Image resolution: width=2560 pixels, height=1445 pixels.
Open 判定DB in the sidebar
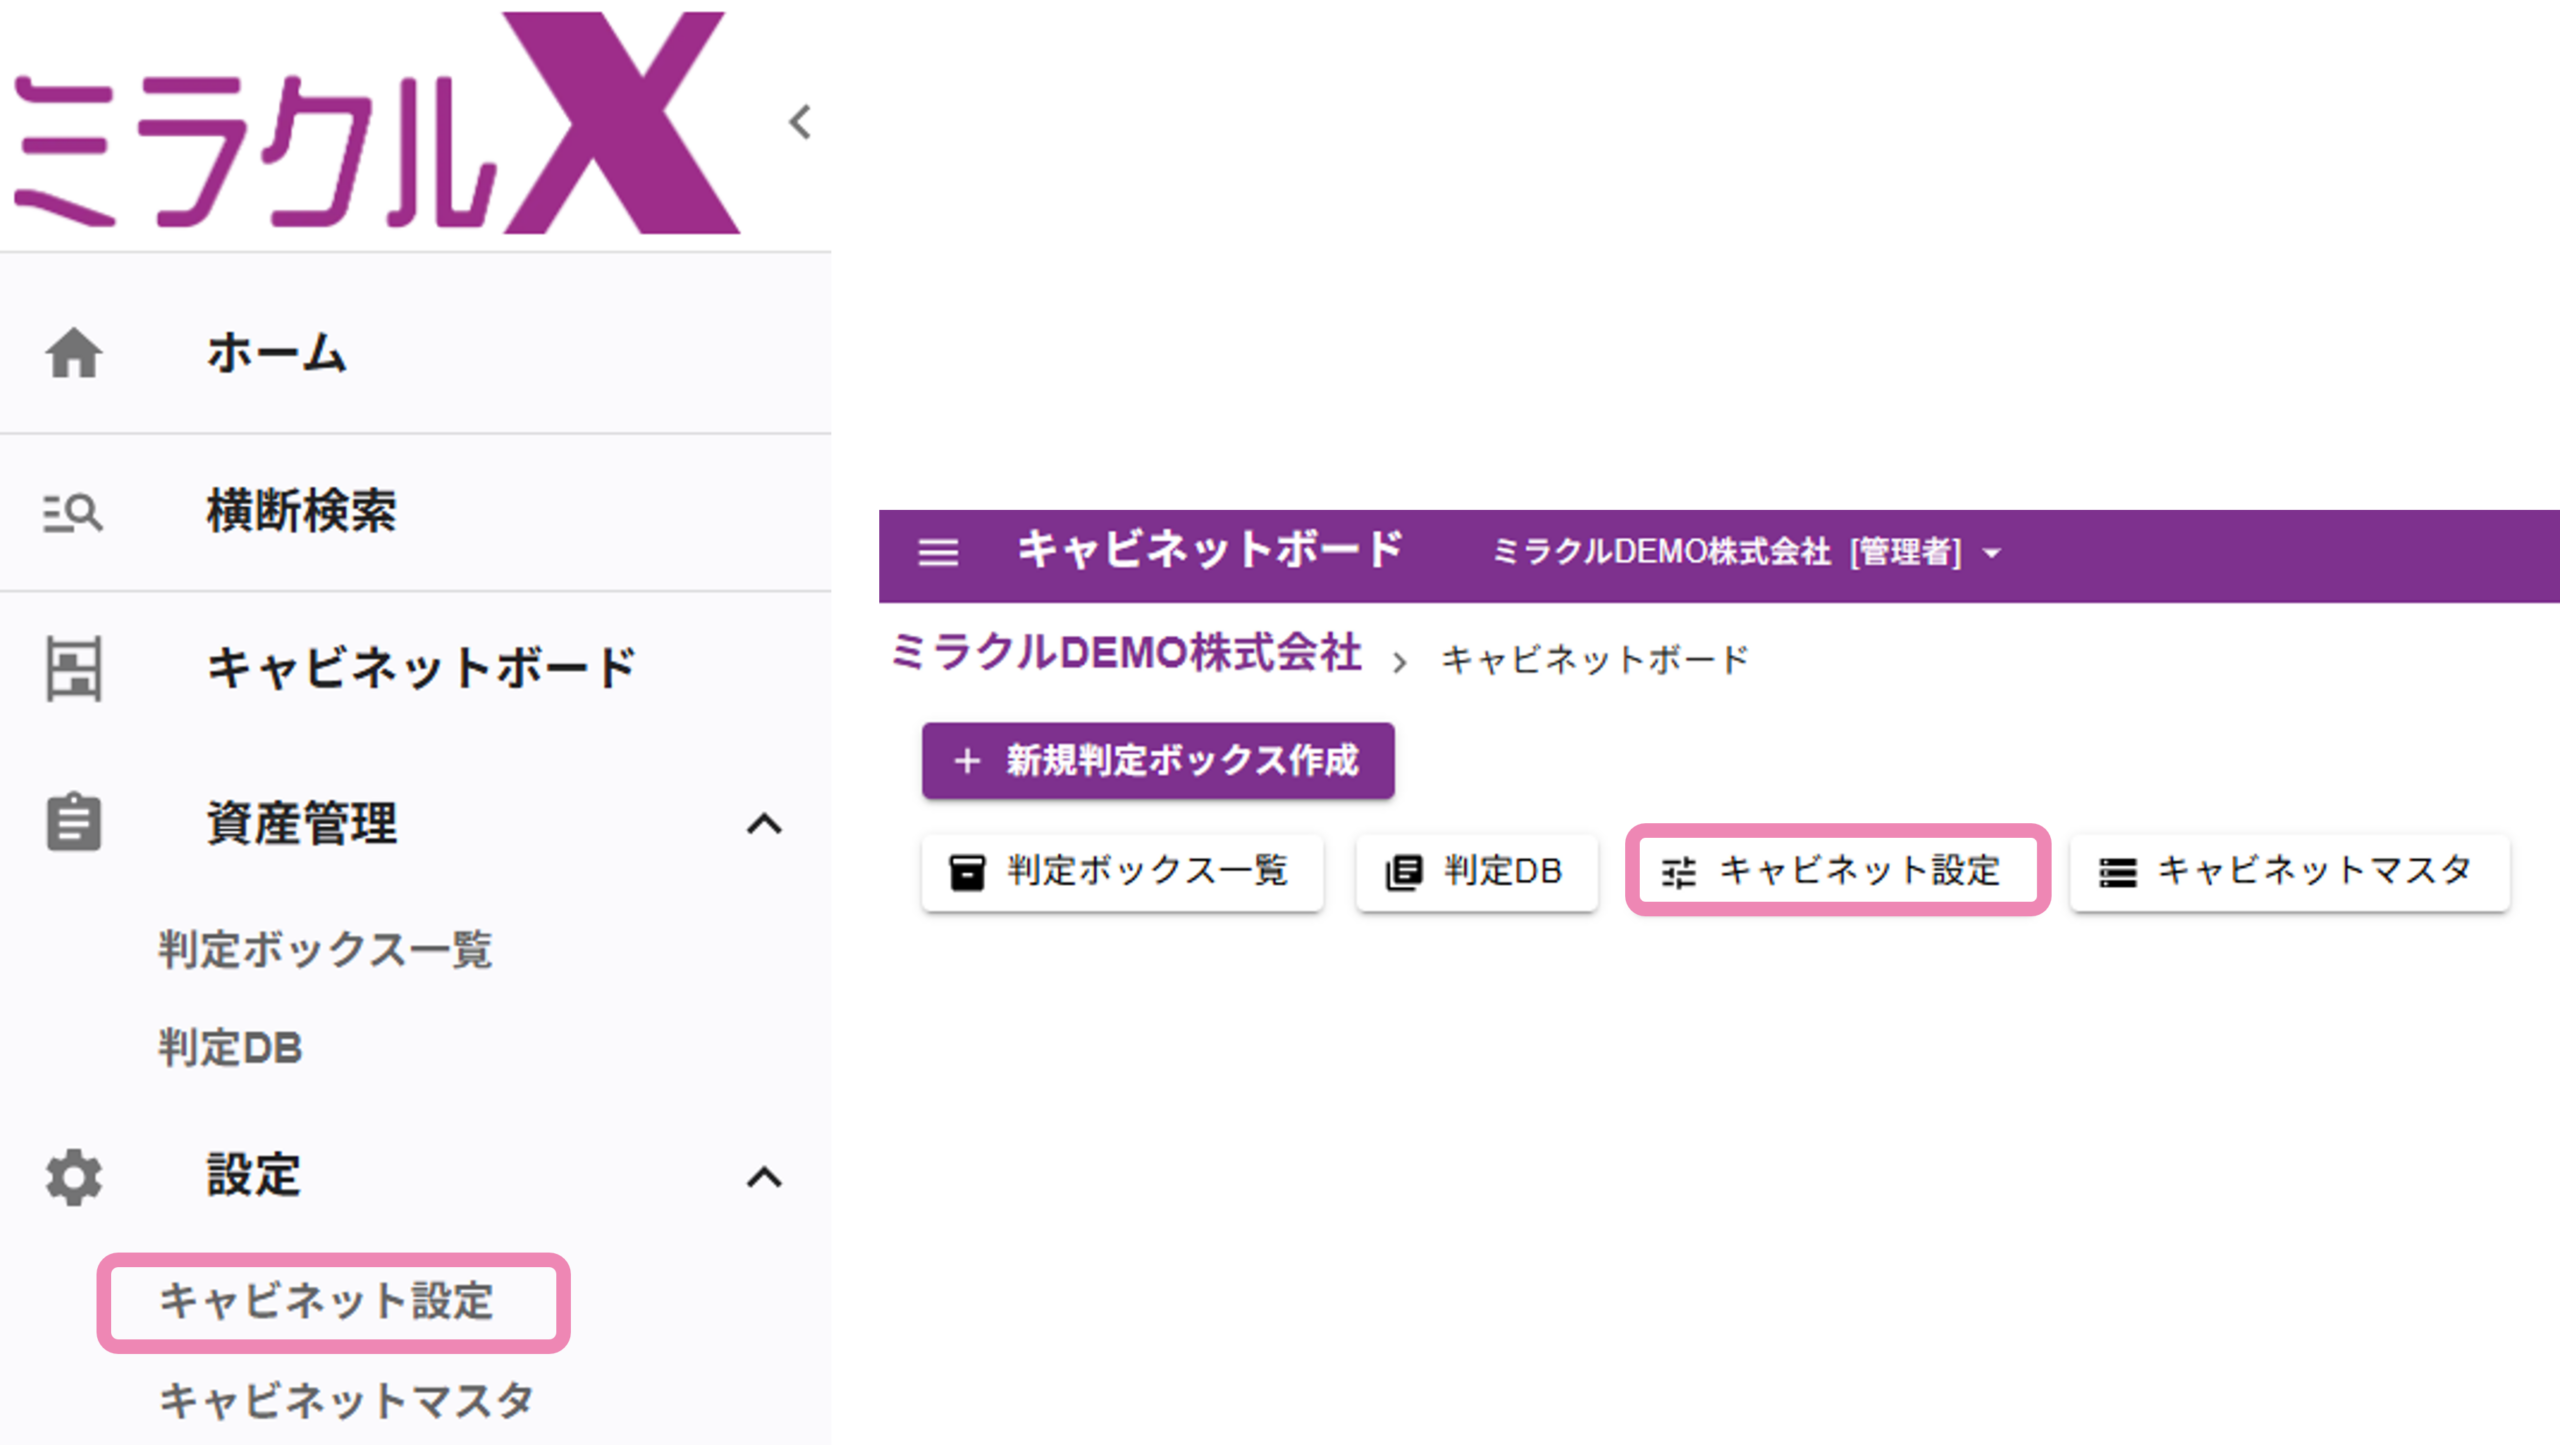coord(230,1048)
